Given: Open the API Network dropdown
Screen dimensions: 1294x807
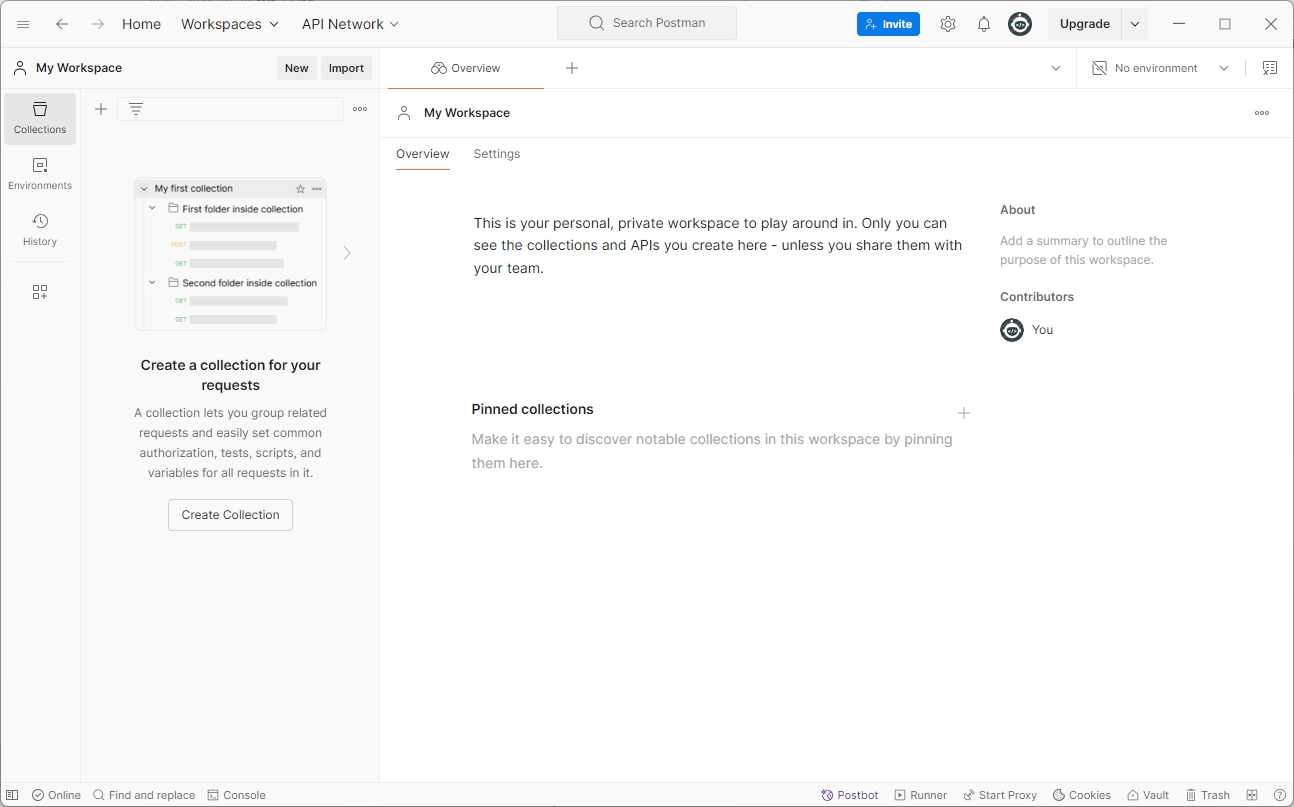Looking at the screenshot, I should [350, 24].
